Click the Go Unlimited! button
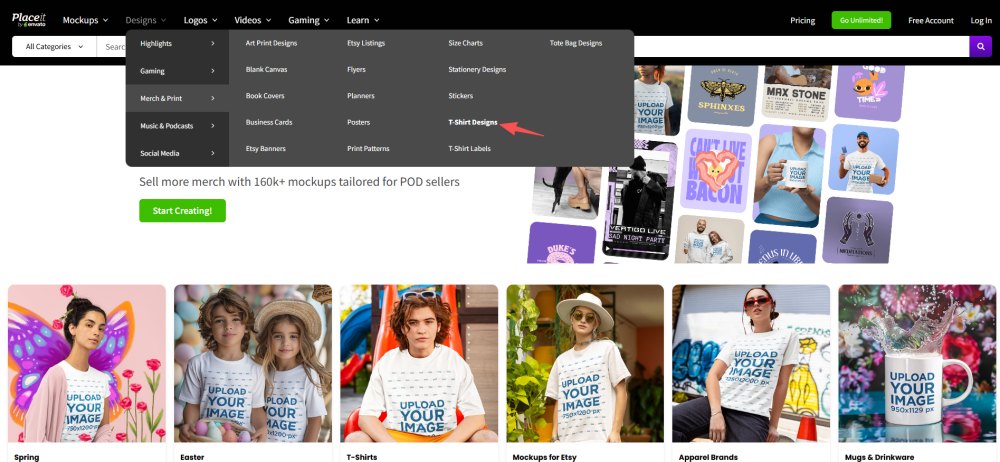Viewport: 1000px width, 462px height. tap(860, 20)
